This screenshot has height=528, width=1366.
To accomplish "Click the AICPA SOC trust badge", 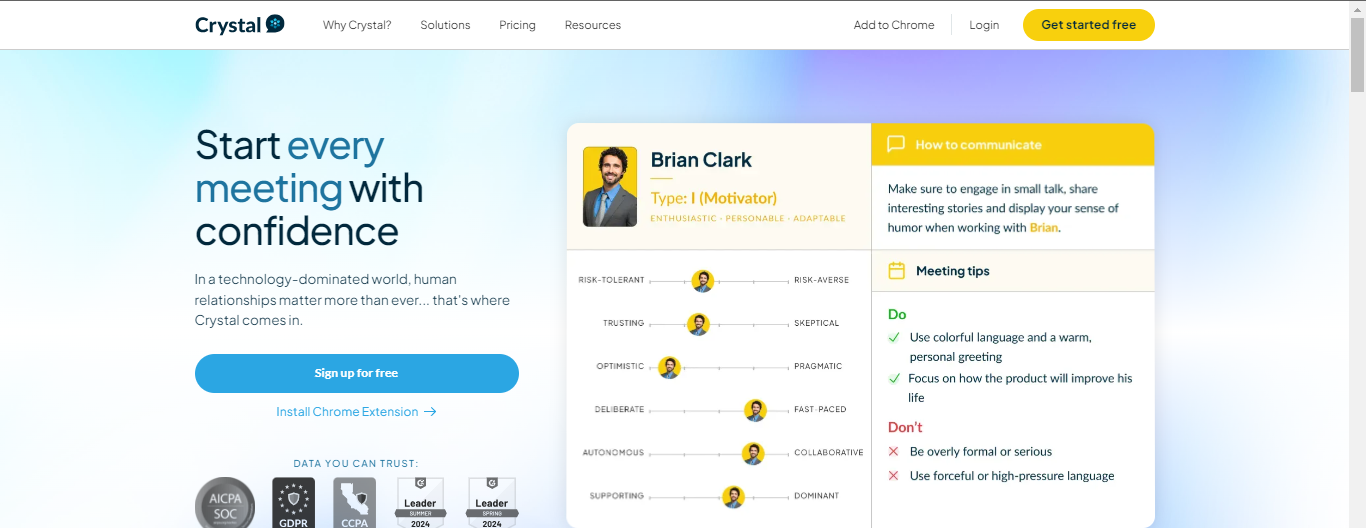I will tap(224, 503).
